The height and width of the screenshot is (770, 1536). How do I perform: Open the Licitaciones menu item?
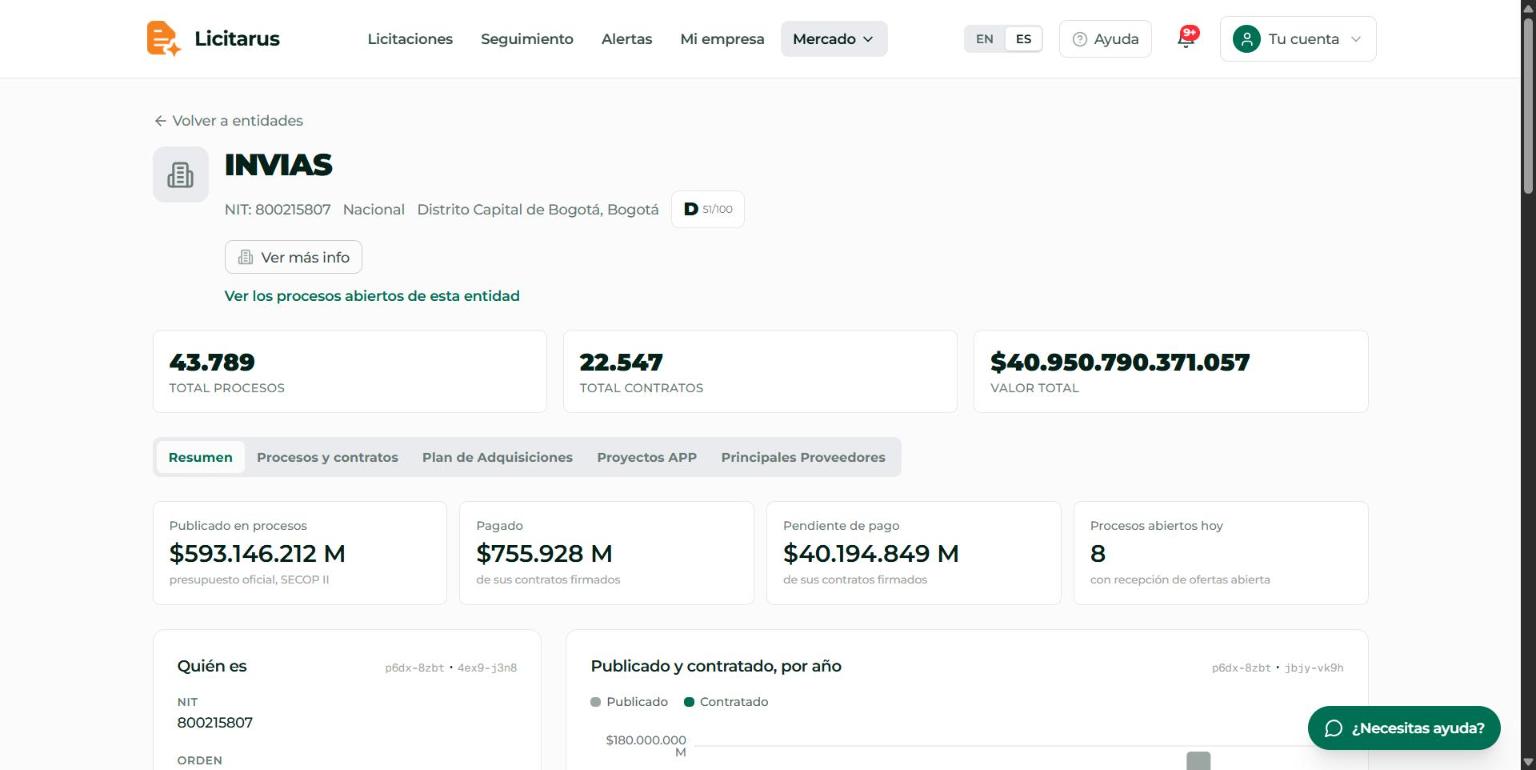point(410,39)
